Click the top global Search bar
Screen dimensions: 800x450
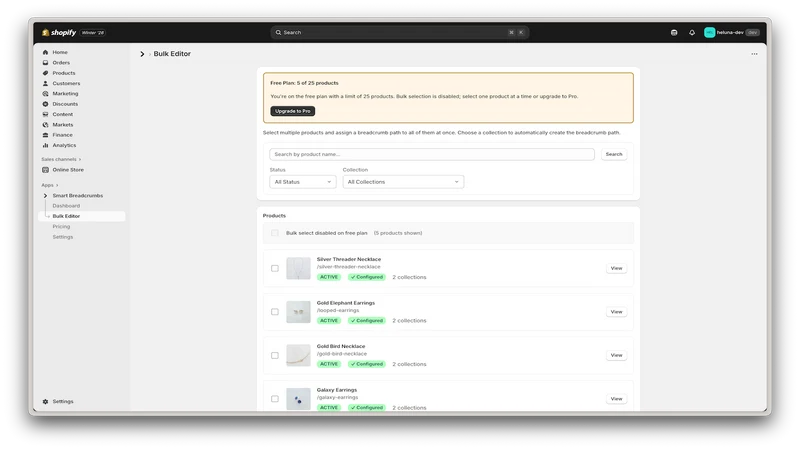(399, 33)
